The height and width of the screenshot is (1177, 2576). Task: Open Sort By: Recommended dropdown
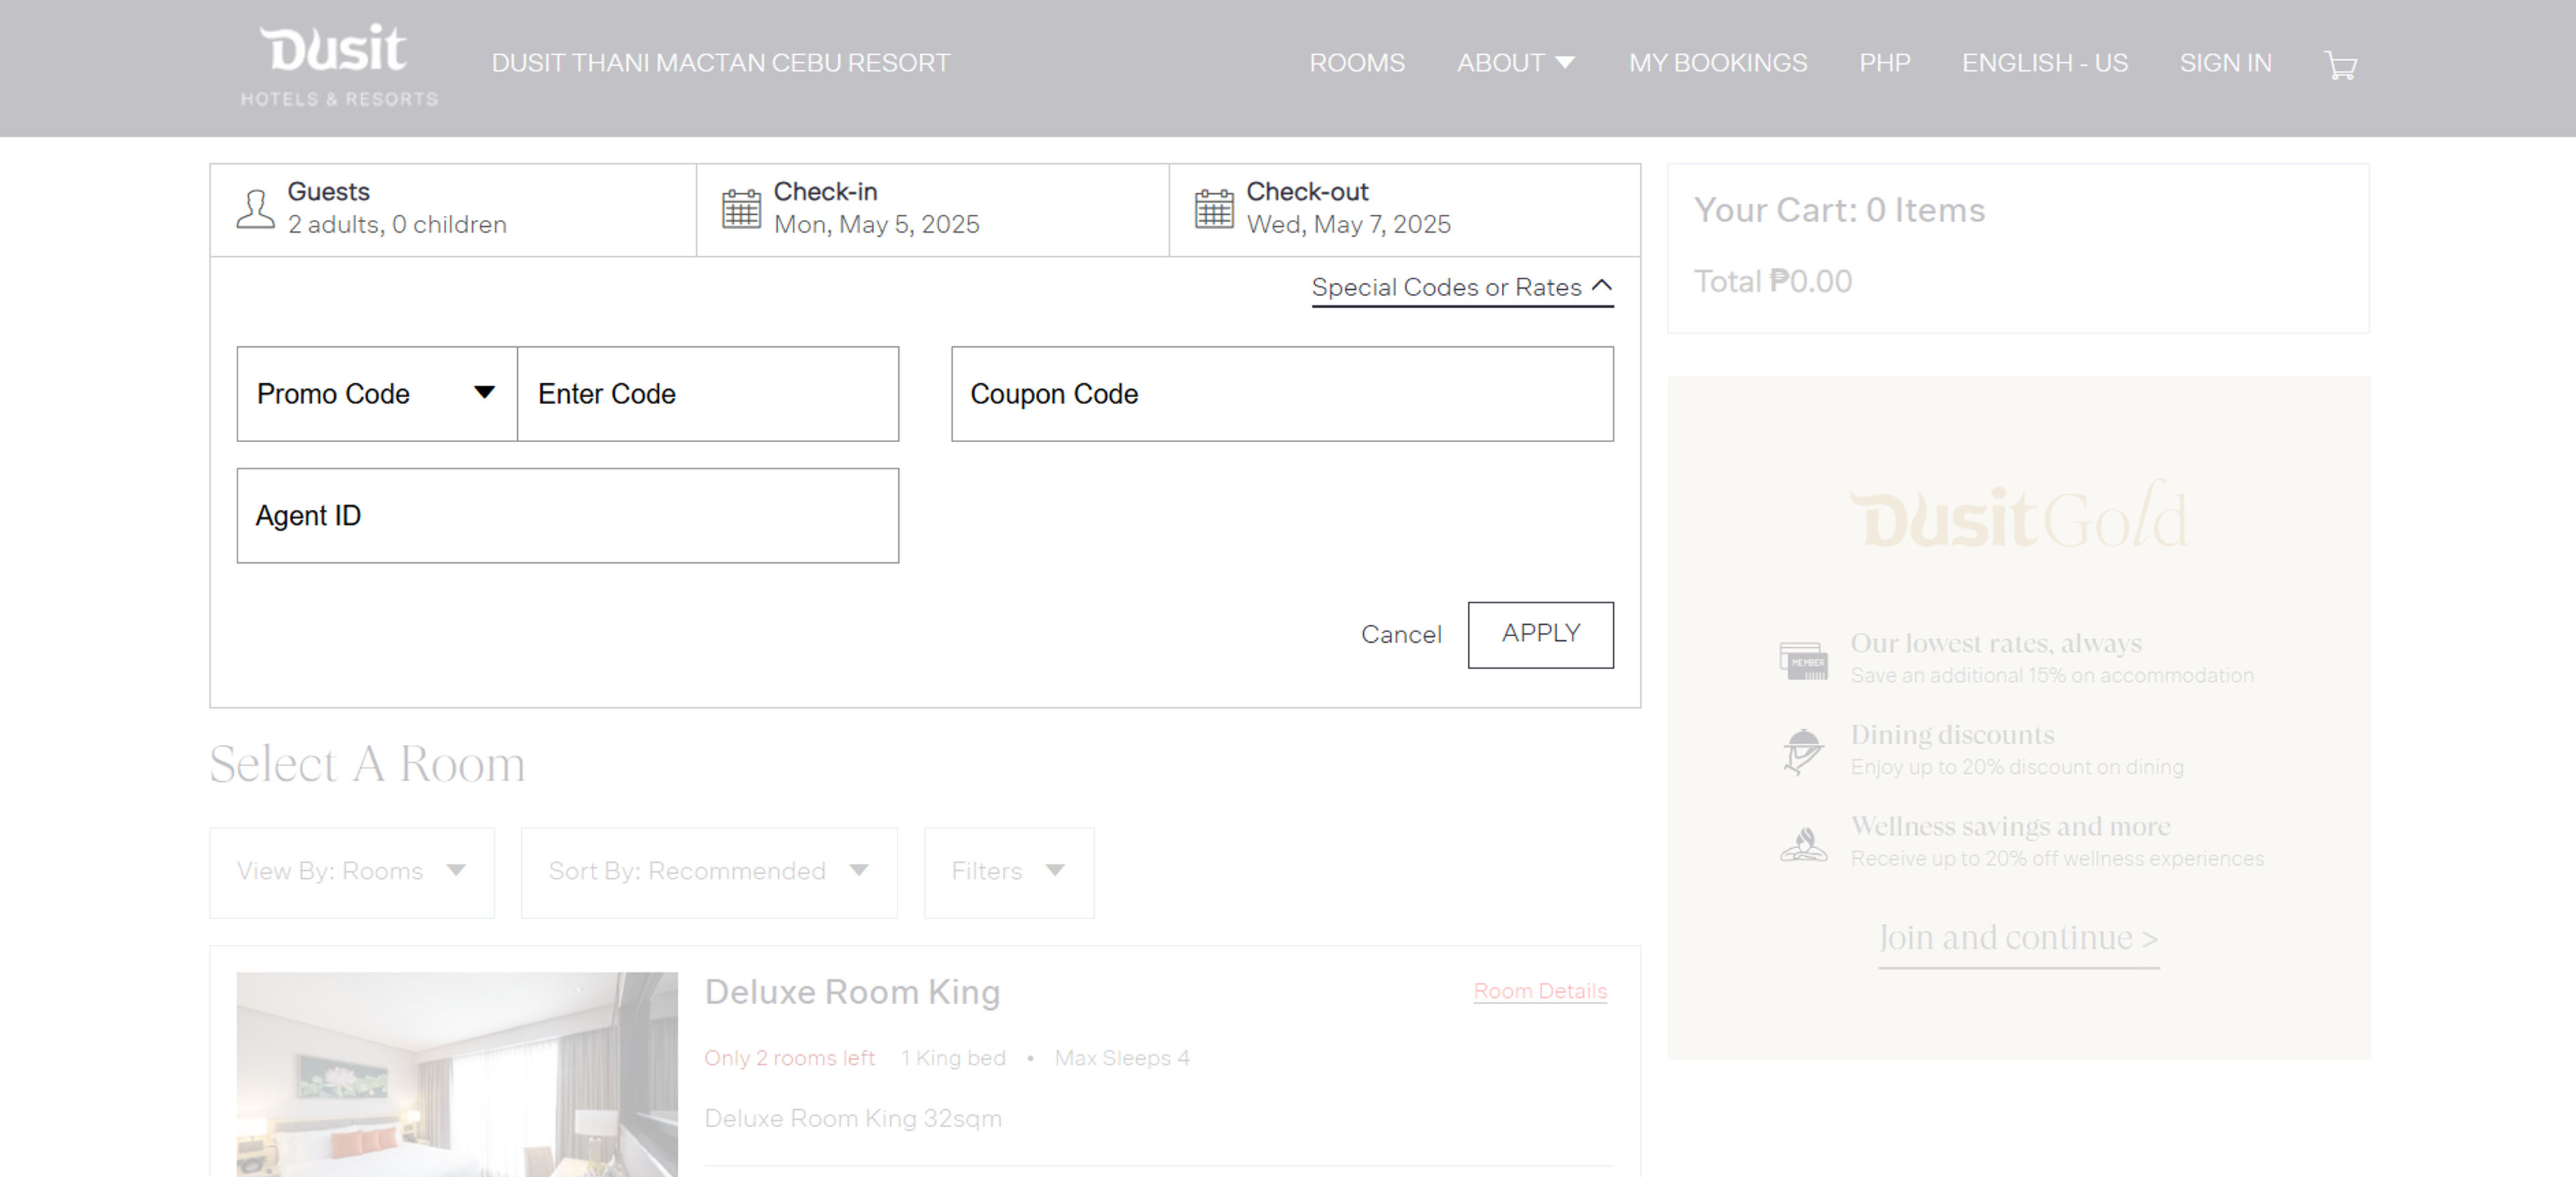[709, 872]
